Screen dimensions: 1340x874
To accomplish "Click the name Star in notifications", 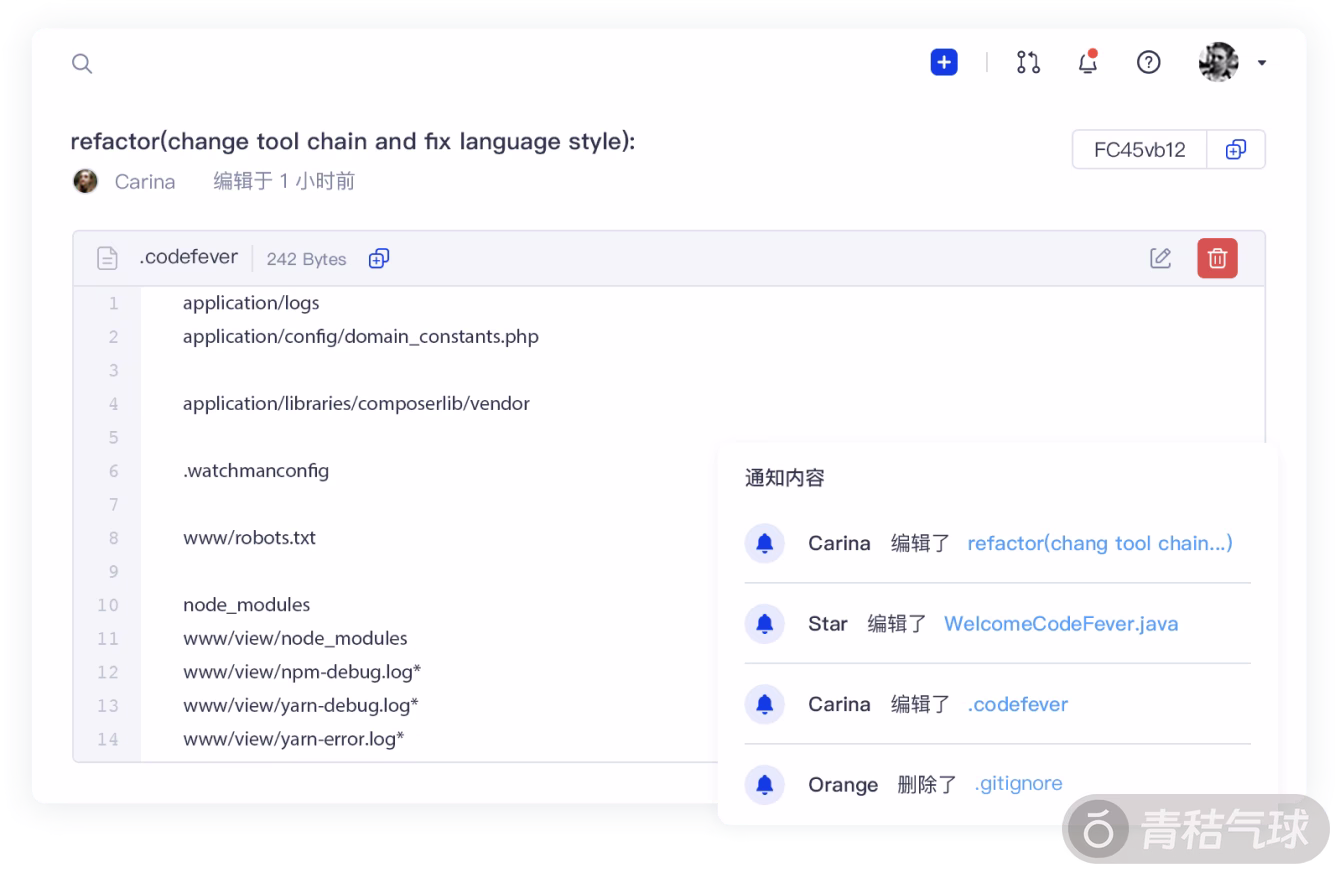I will coord(828,624).
